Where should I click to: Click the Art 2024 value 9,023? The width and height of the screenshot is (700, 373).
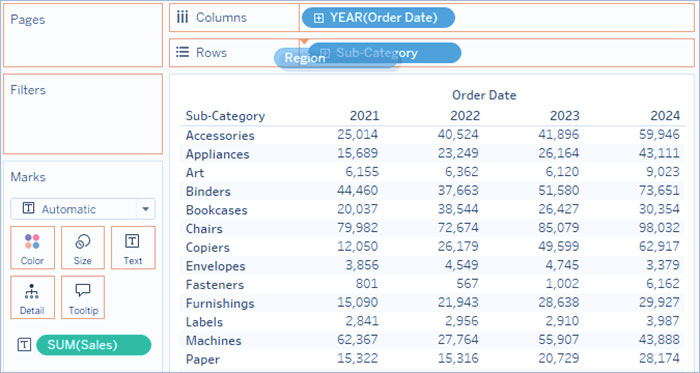(663, 172)
